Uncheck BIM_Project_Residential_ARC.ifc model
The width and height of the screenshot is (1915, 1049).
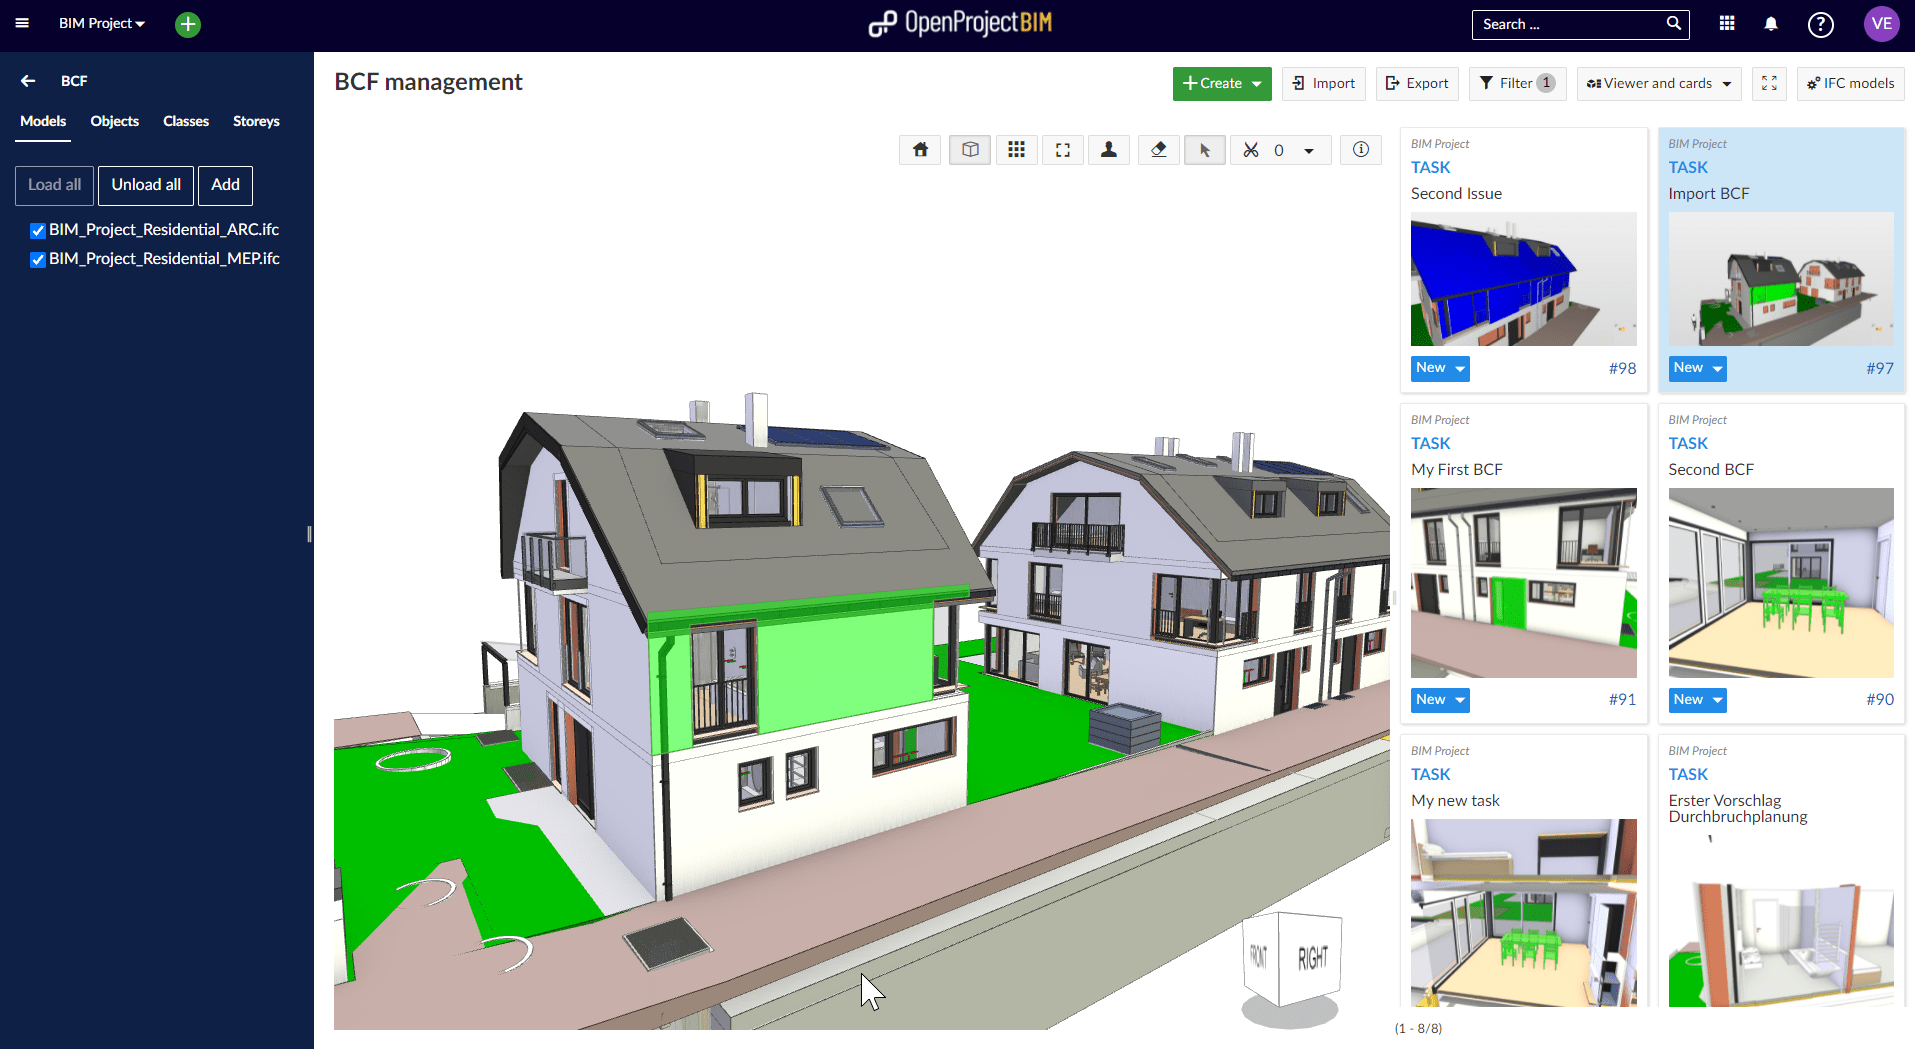38,231
